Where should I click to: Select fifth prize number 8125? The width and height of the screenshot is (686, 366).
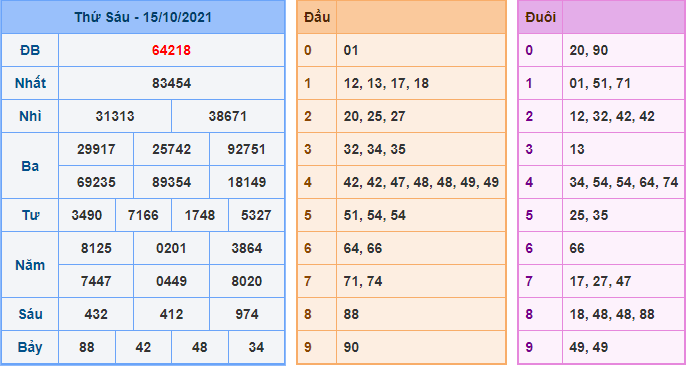(96, 248)
